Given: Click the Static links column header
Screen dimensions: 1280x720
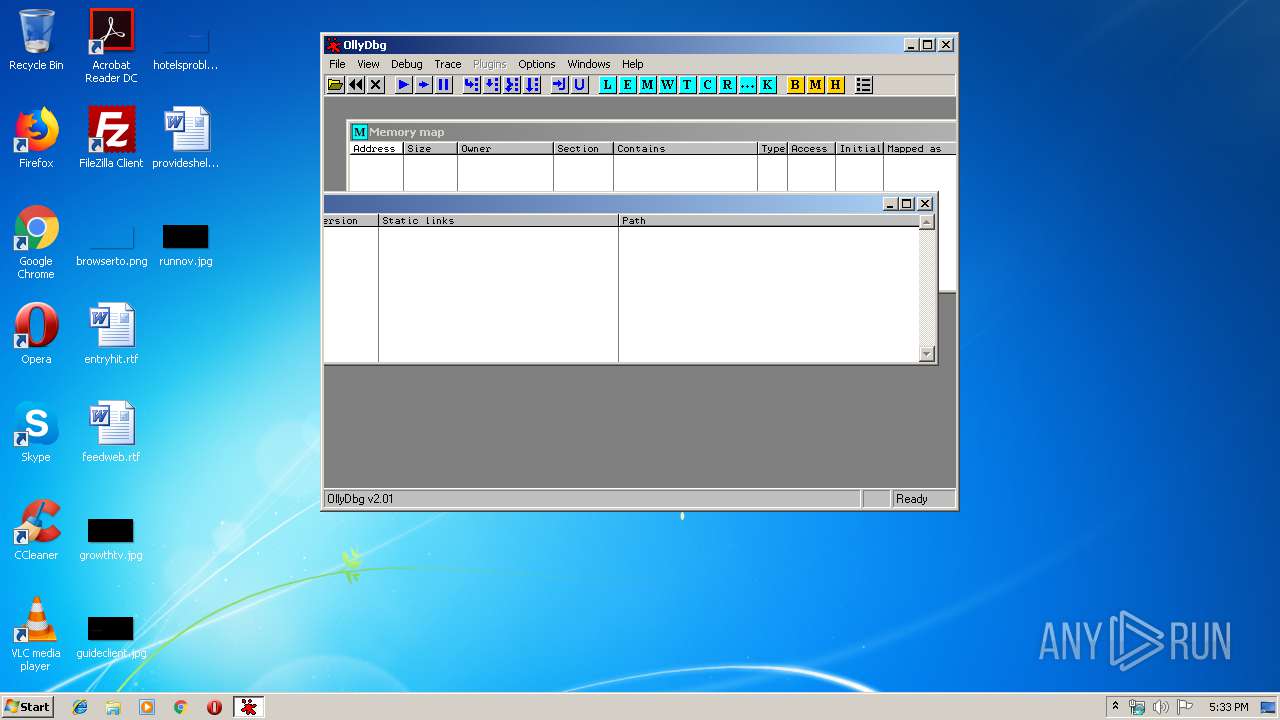Looking at the screenshot, I should click(498, 220).
